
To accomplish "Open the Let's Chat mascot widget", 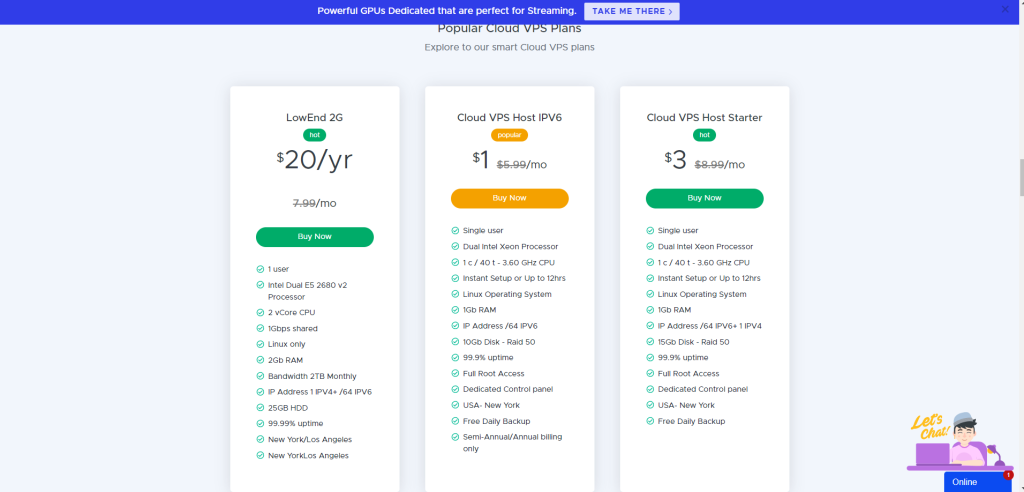I will click(959, 441).
